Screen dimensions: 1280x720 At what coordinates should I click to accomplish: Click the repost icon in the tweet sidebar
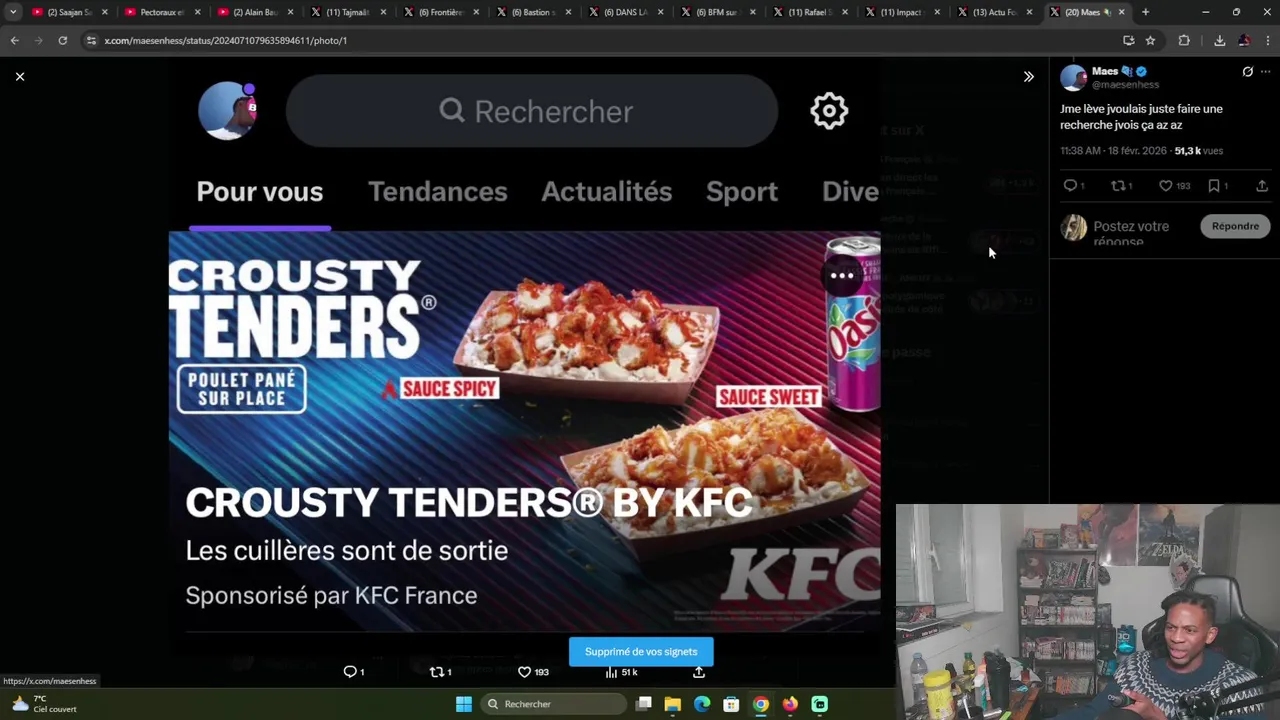(1118, 186)
